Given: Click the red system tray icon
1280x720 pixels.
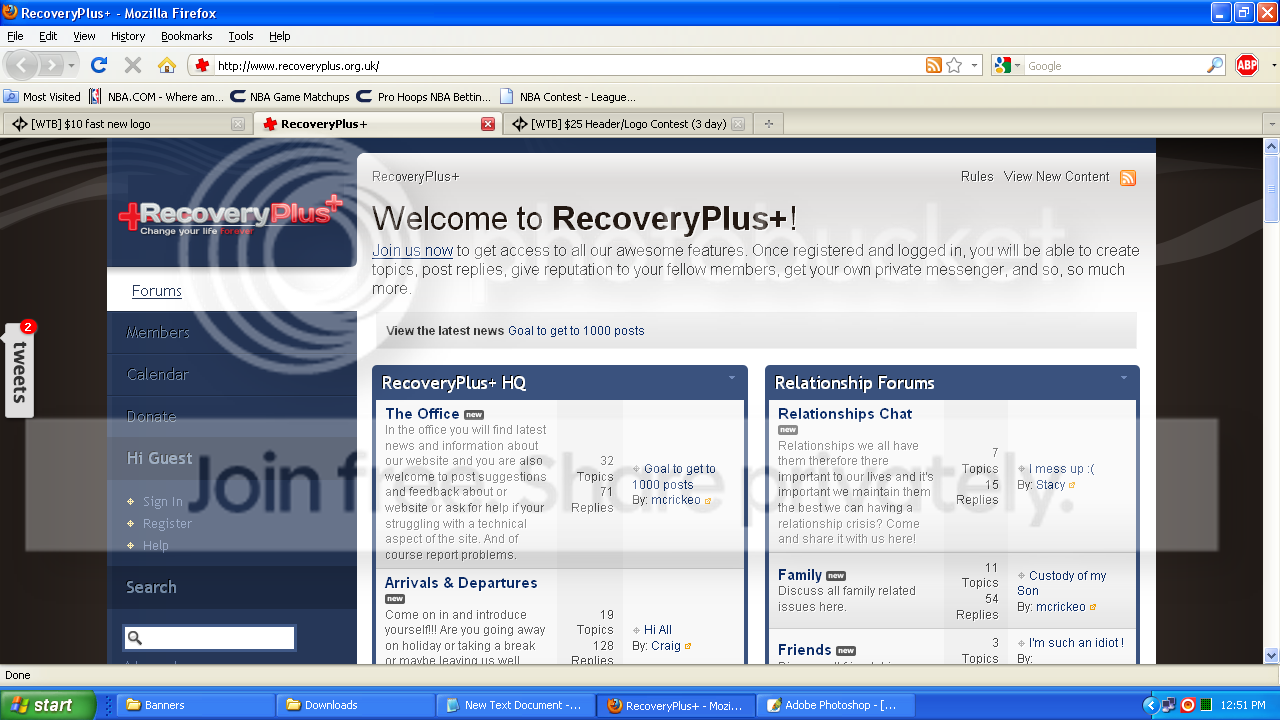Looking at the screenshot, I should pyautogui.click(x=1187, y=705).
